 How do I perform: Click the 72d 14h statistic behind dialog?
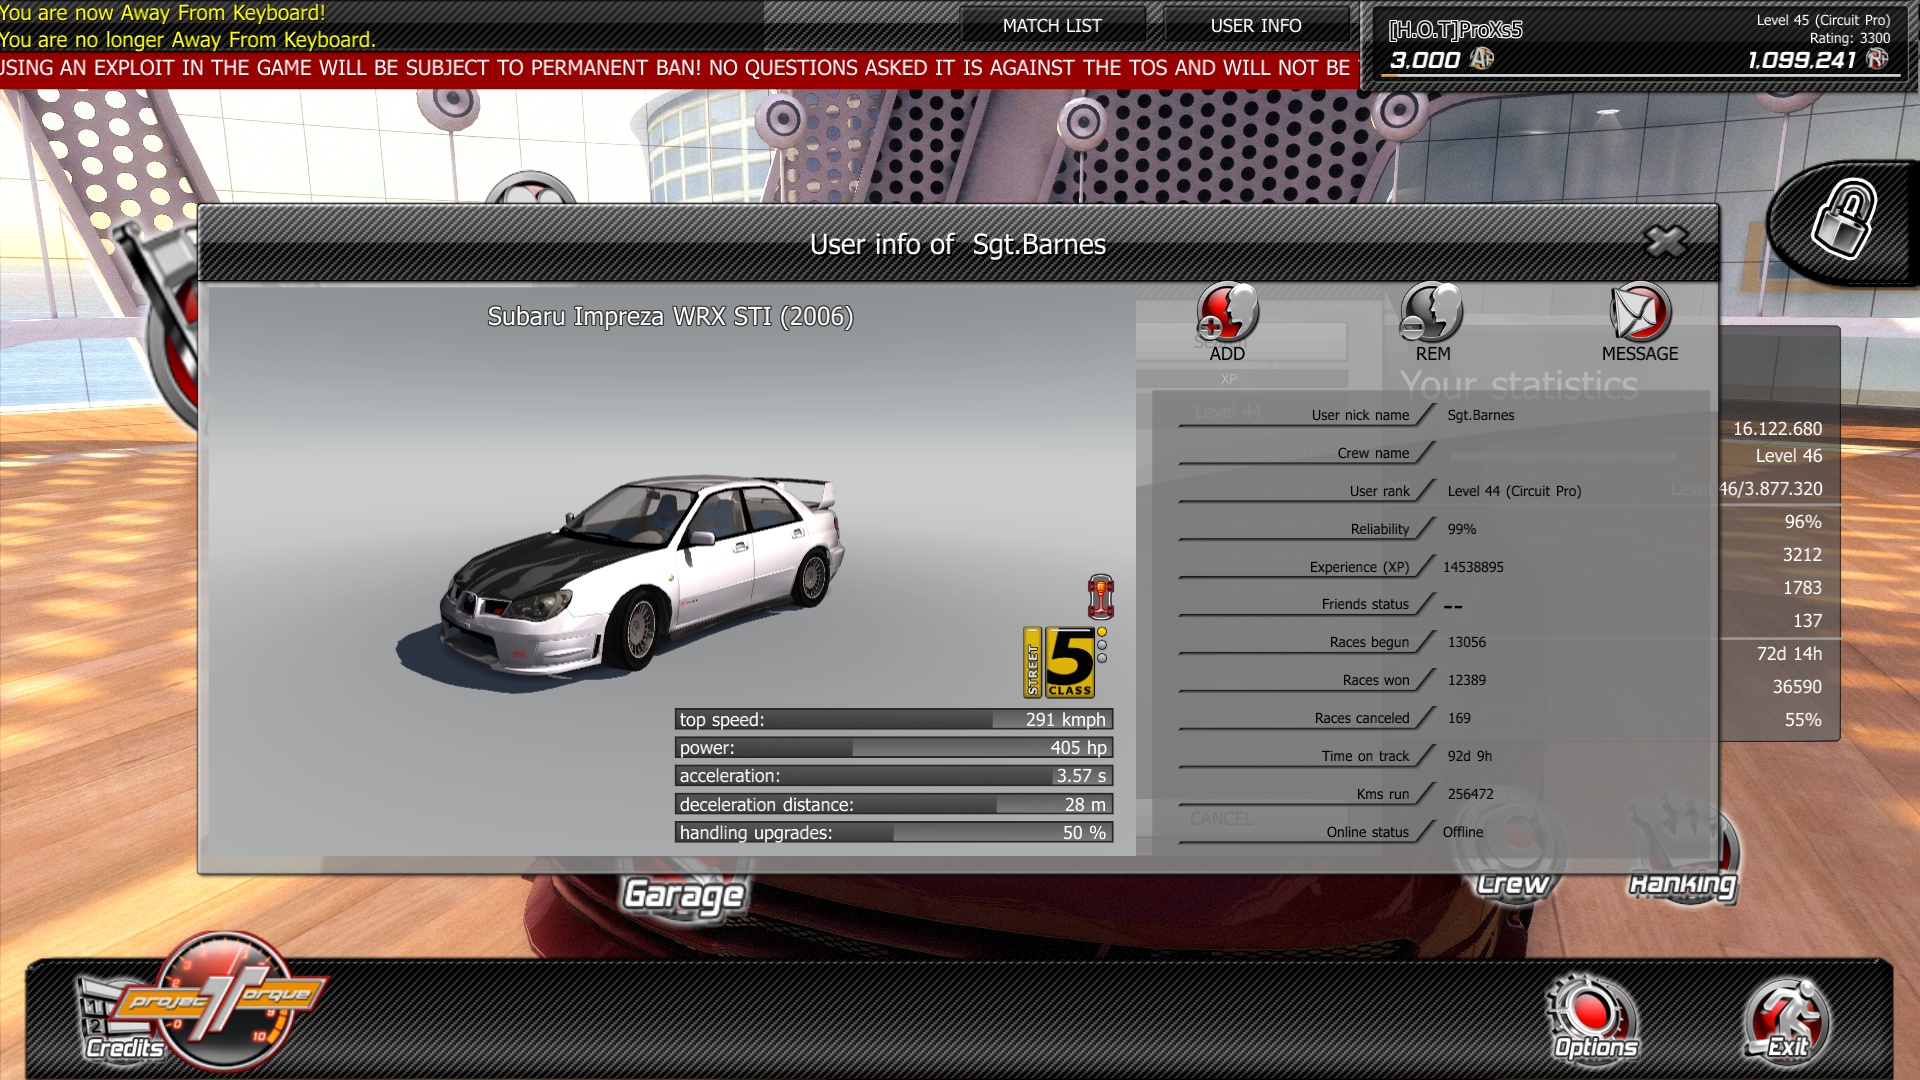pyautogui.click(x=1789, y=654)
